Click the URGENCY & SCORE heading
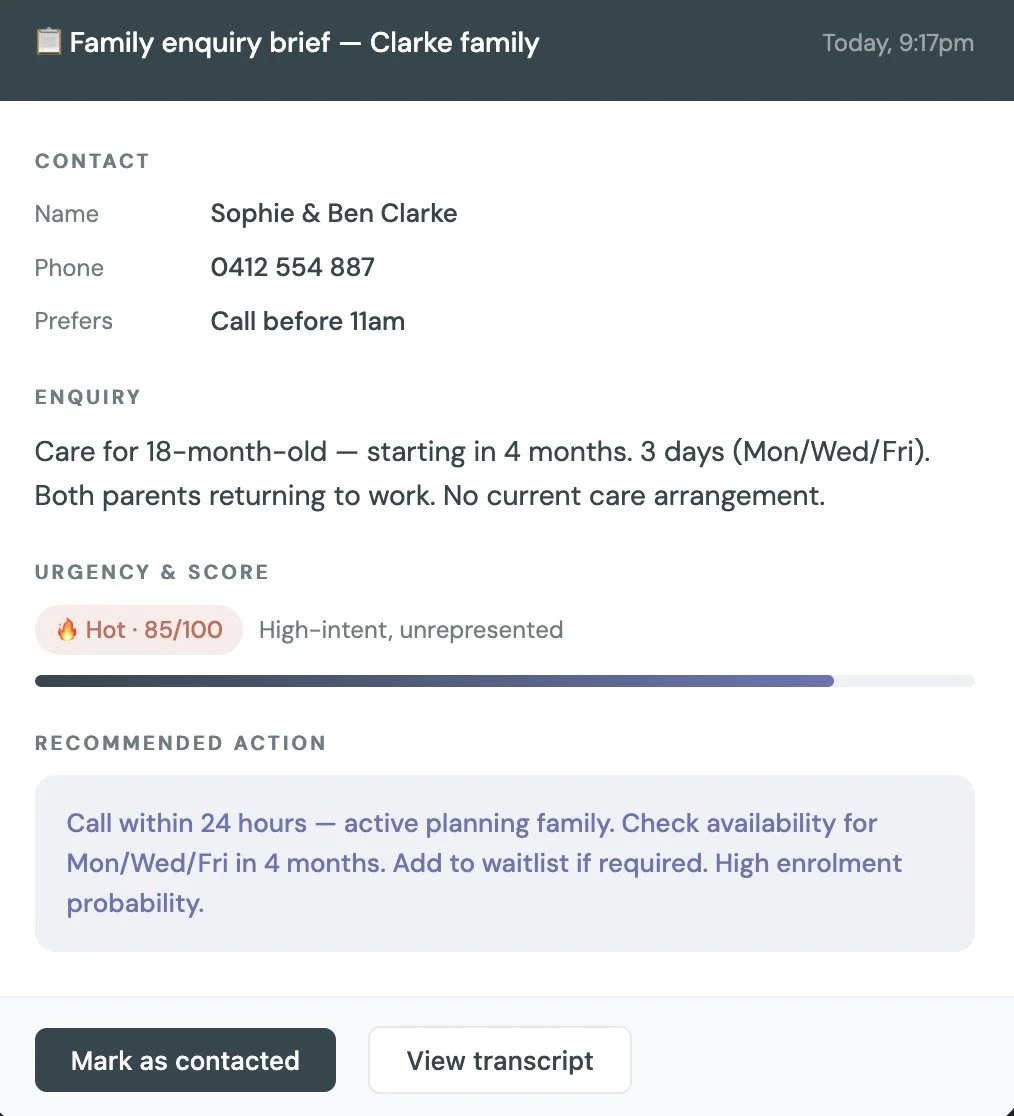Screen dimensions: 1014x1116 152,572
